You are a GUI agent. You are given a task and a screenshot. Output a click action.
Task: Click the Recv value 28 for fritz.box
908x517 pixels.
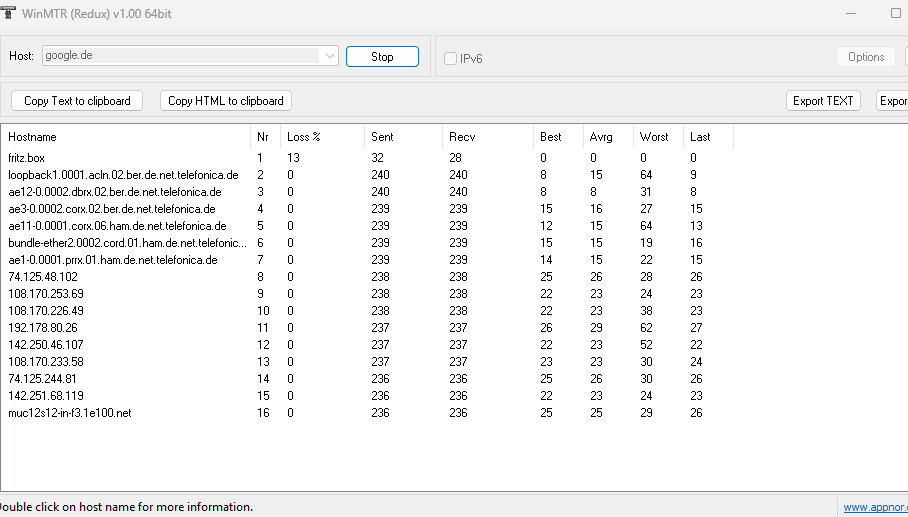[456, 158]
